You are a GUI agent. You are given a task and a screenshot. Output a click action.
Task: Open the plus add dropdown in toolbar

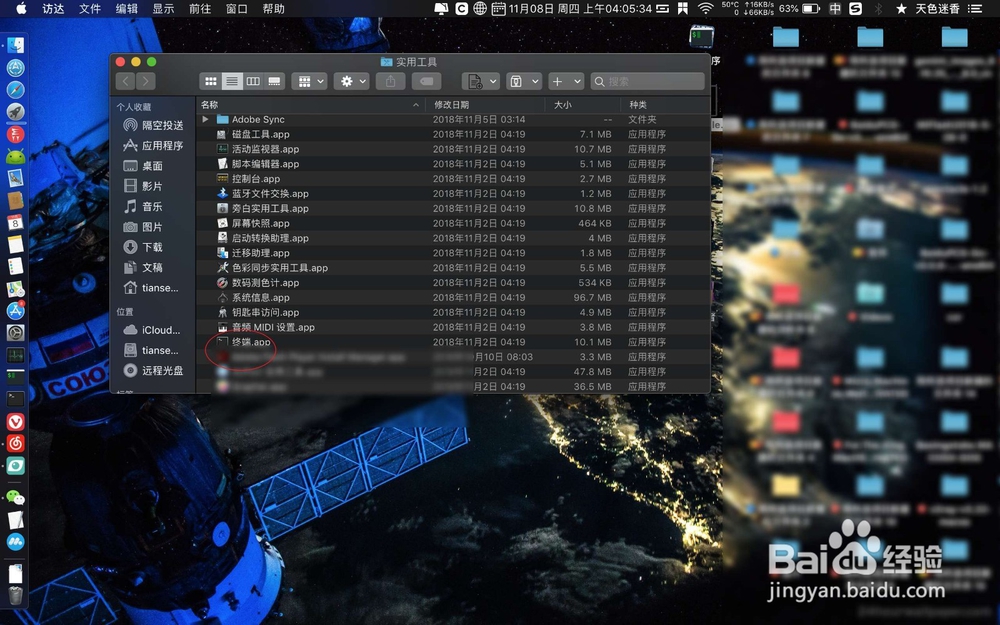566,81
